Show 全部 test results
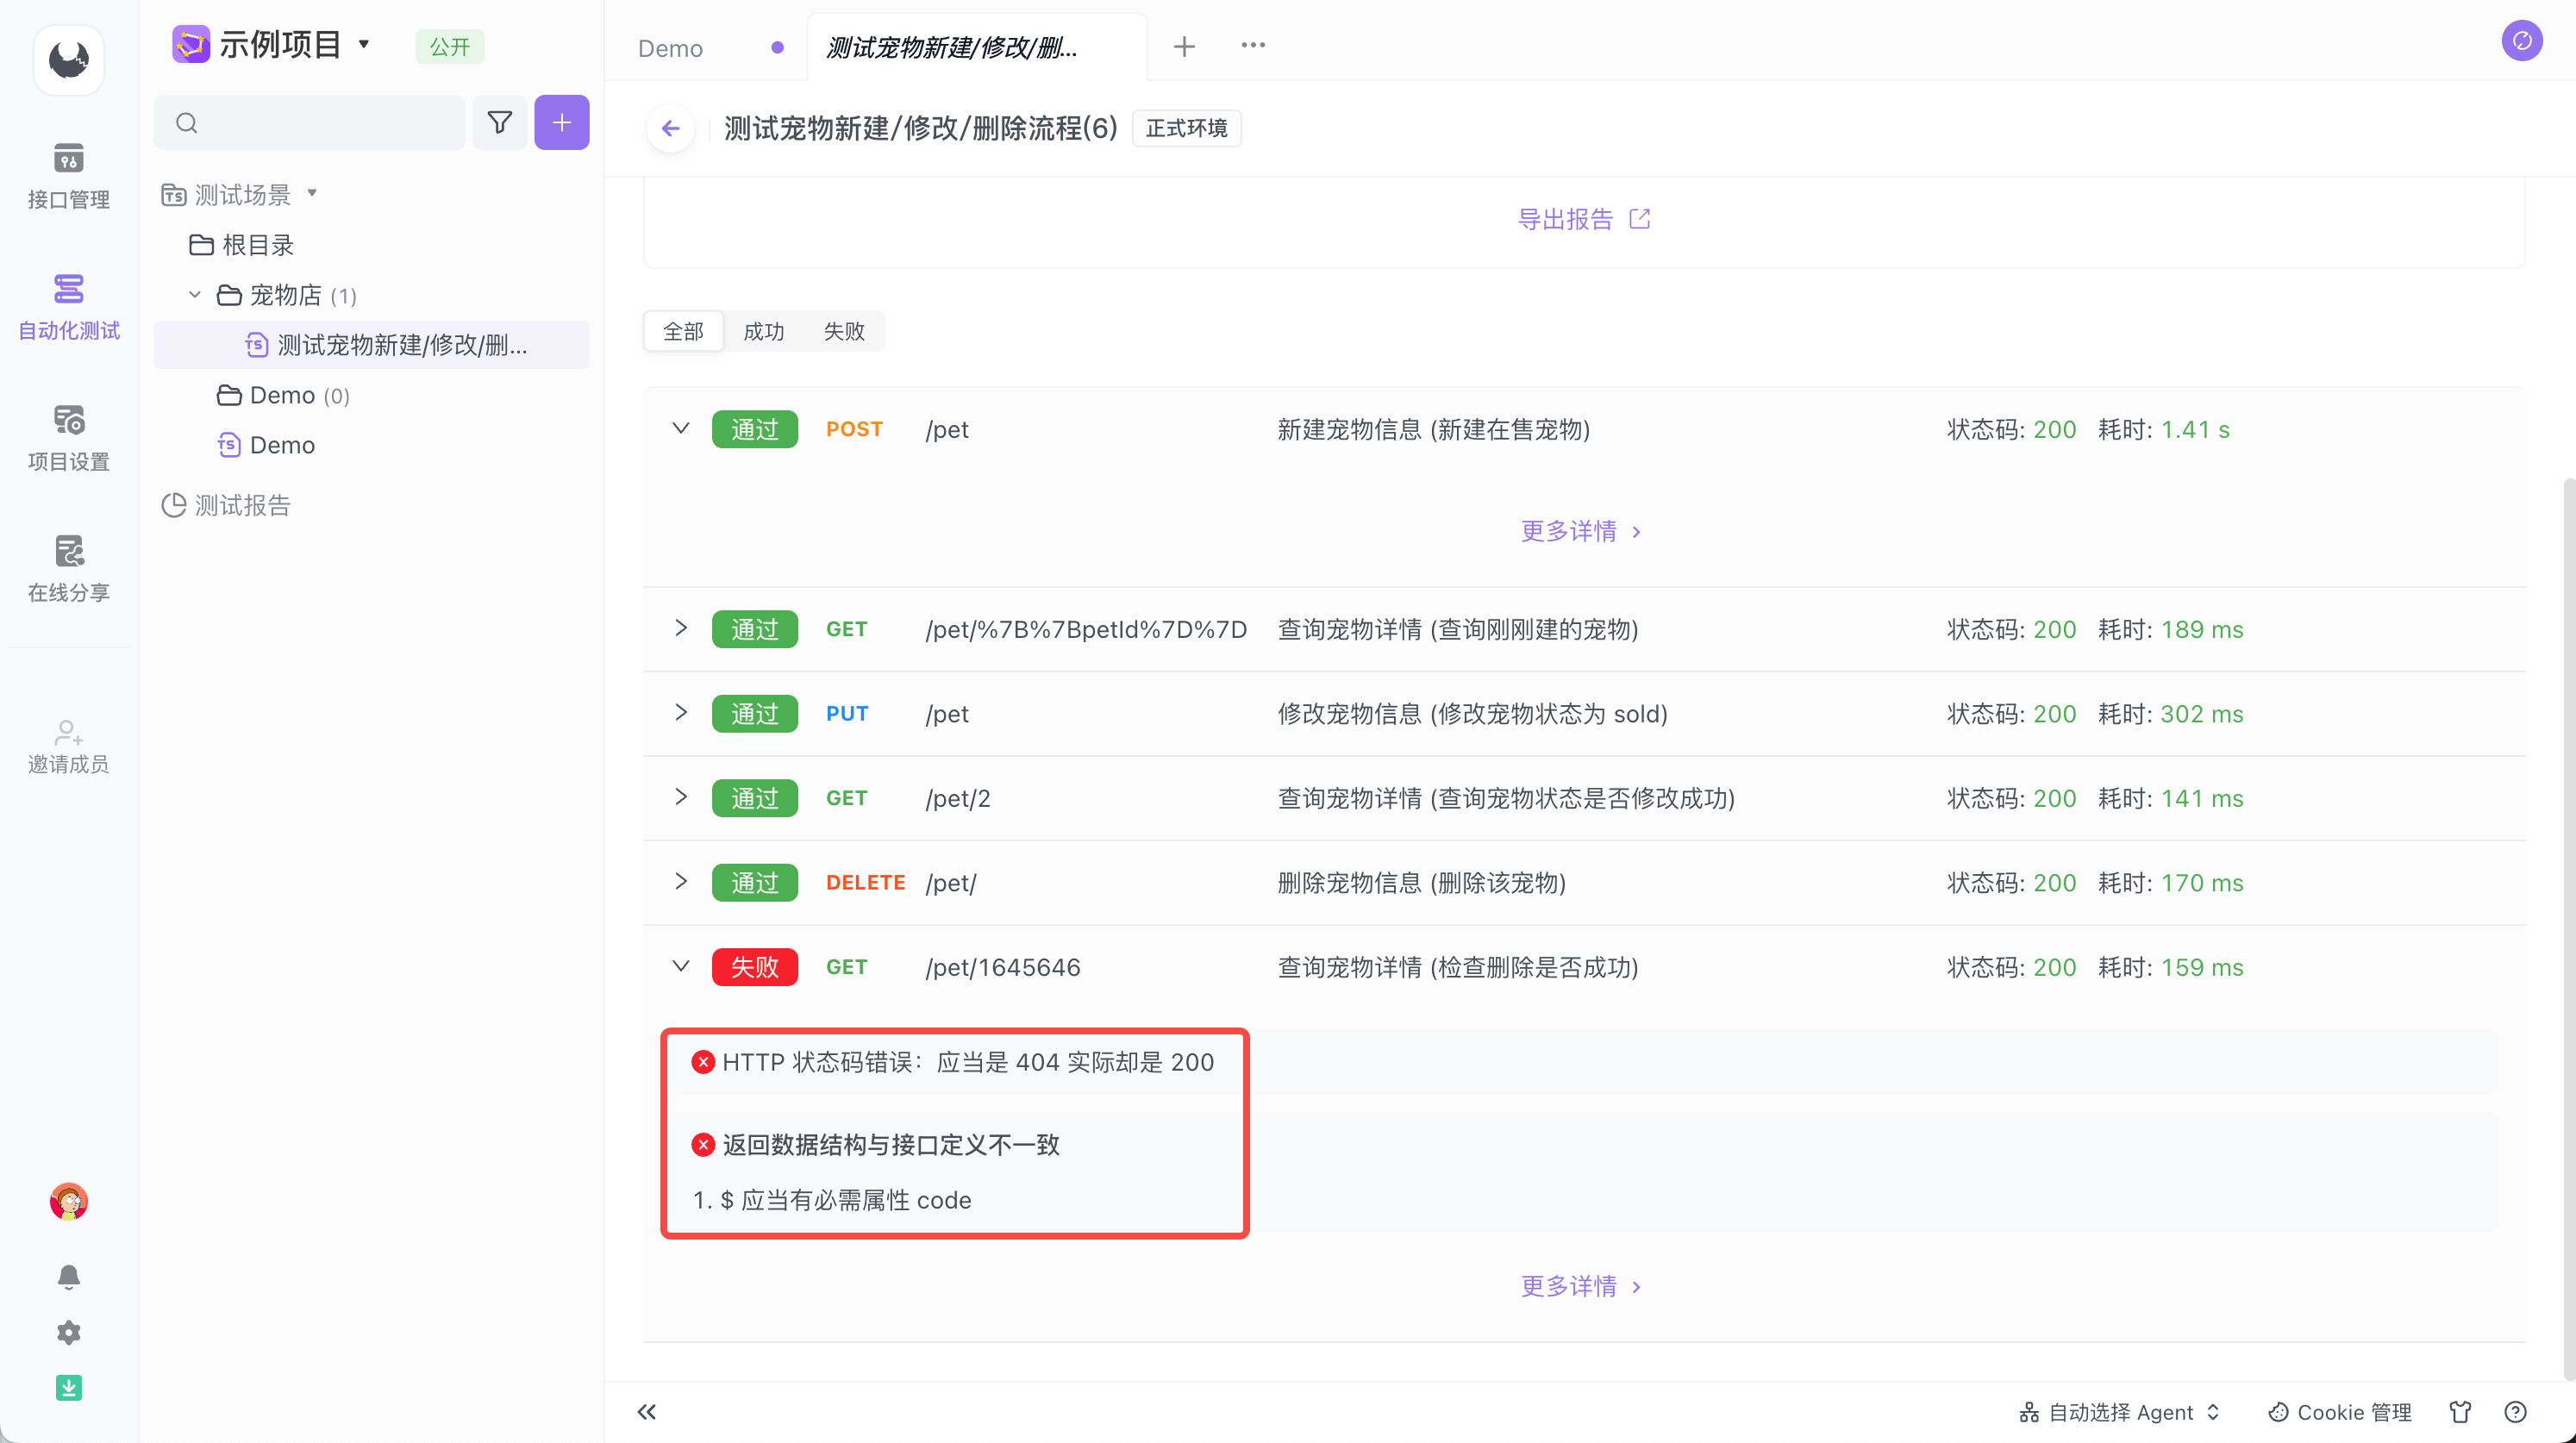This screenshot has width=2576, height=1443. [x=683, y=331]
